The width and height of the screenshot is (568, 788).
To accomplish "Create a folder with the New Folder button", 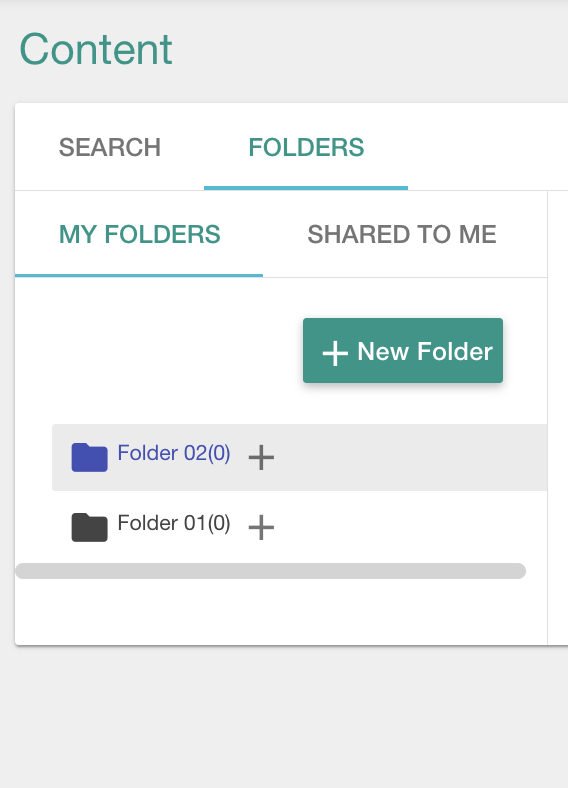I will coord(403,350).
